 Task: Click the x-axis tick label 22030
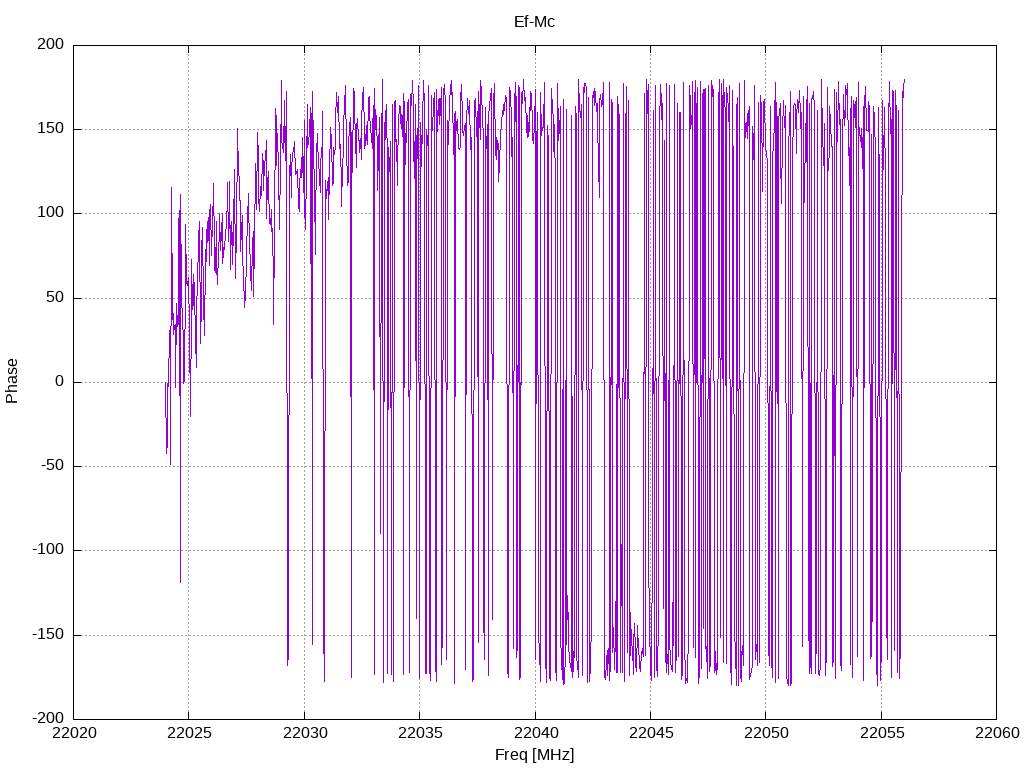point(304,733)
